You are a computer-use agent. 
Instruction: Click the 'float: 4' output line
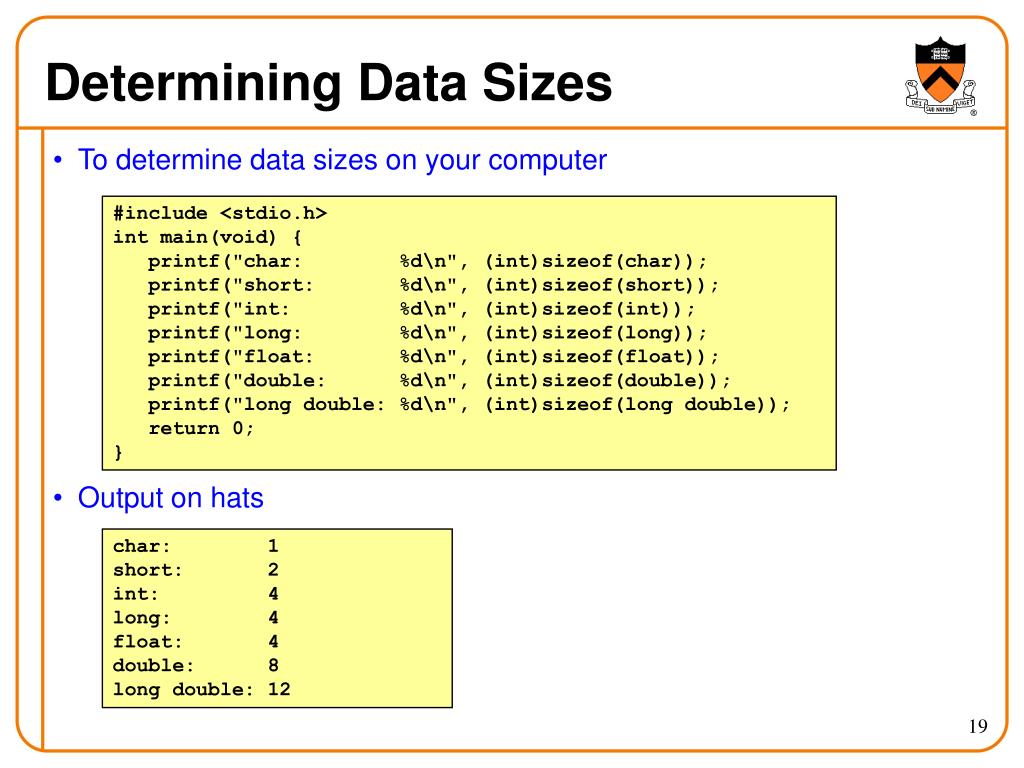(x=196, y=641)
